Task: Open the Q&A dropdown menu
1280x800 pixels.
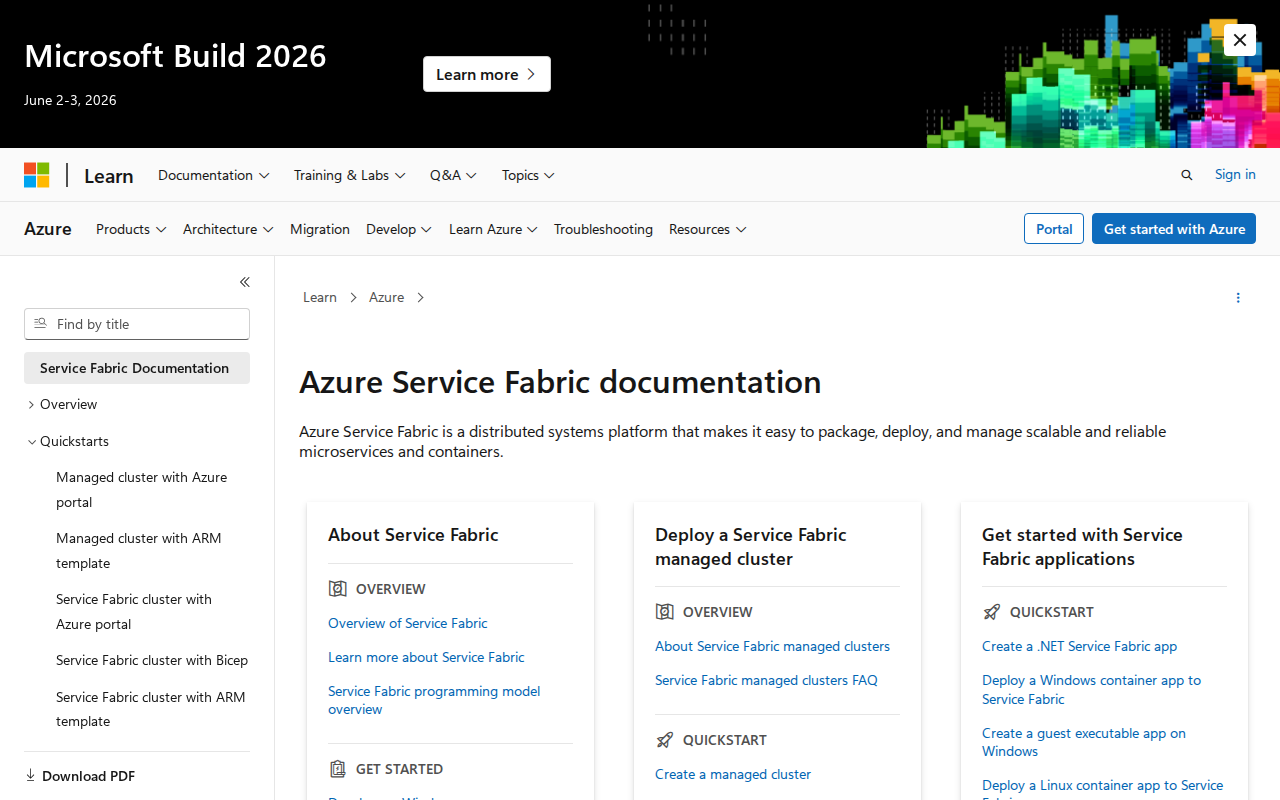Action: click(454, 175)
